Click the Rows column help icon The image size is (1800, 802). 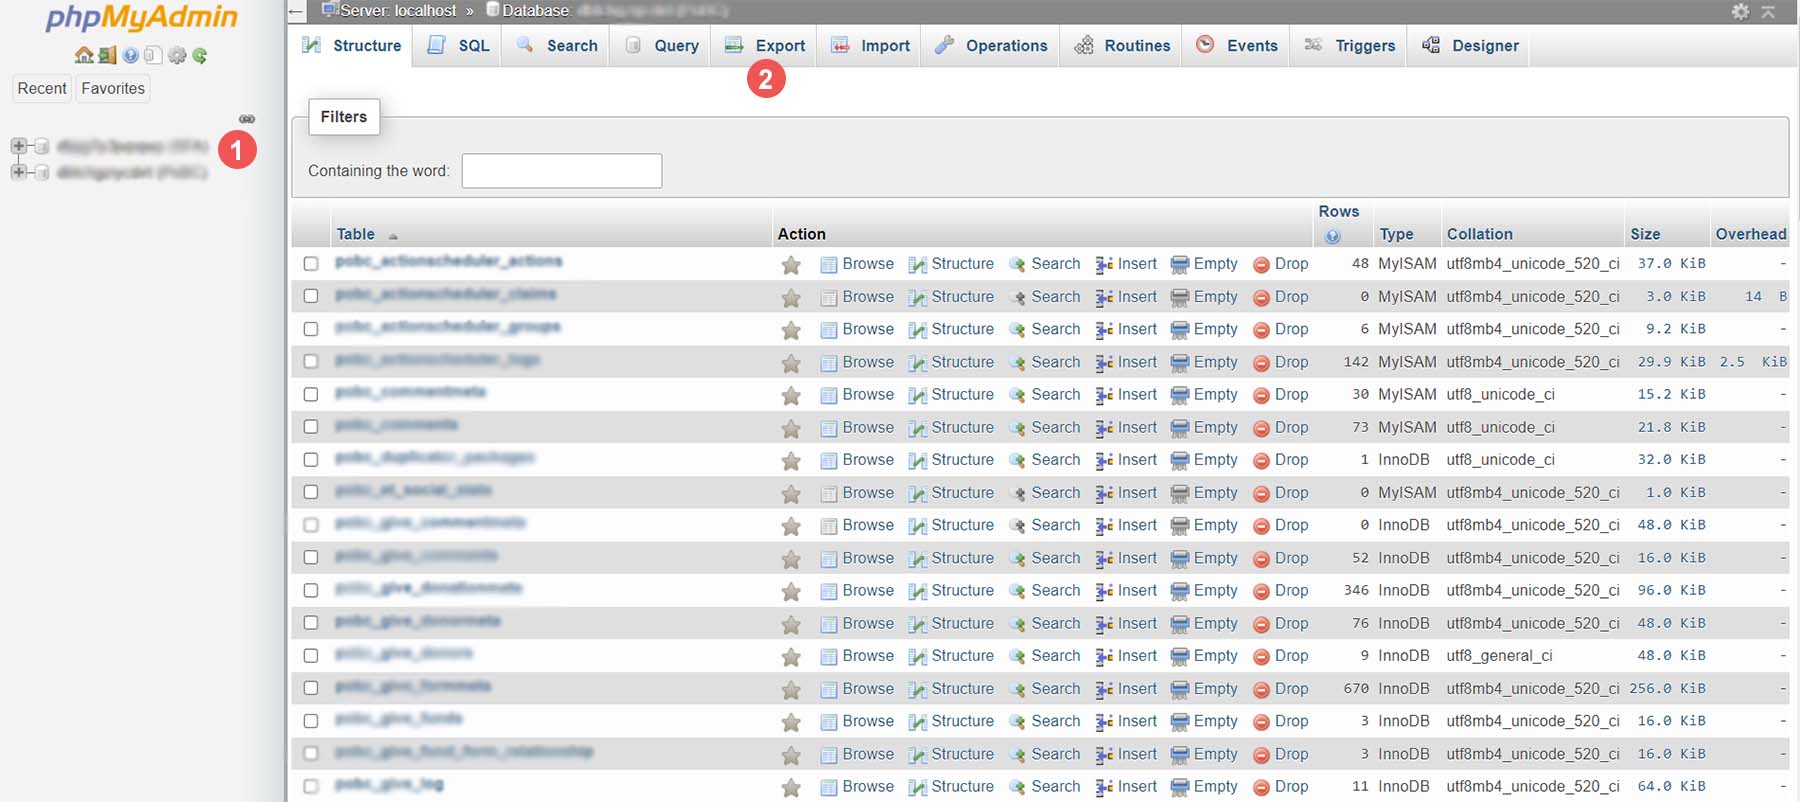coord(1332,237)
